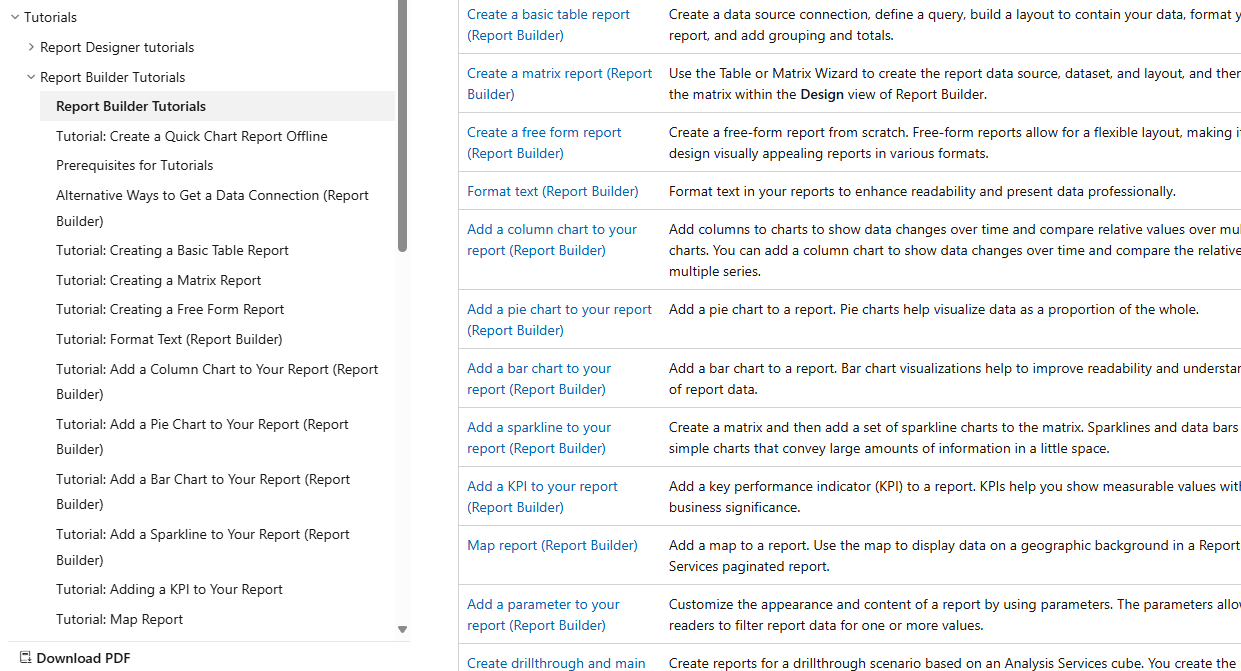Open Tutorial: Add a Pie Chart item
The width and height of the screenshot is (1241, 671).
tap(202, 436)
